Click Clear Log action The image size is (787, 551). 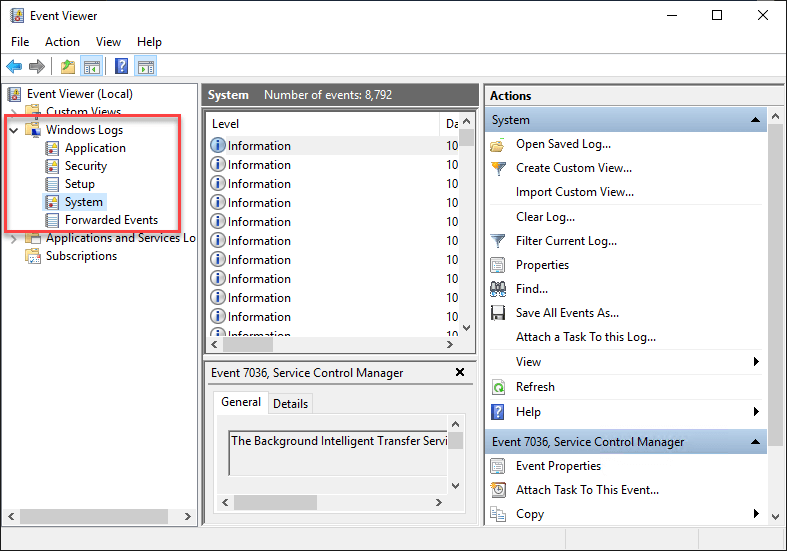(x=546, y=217)
